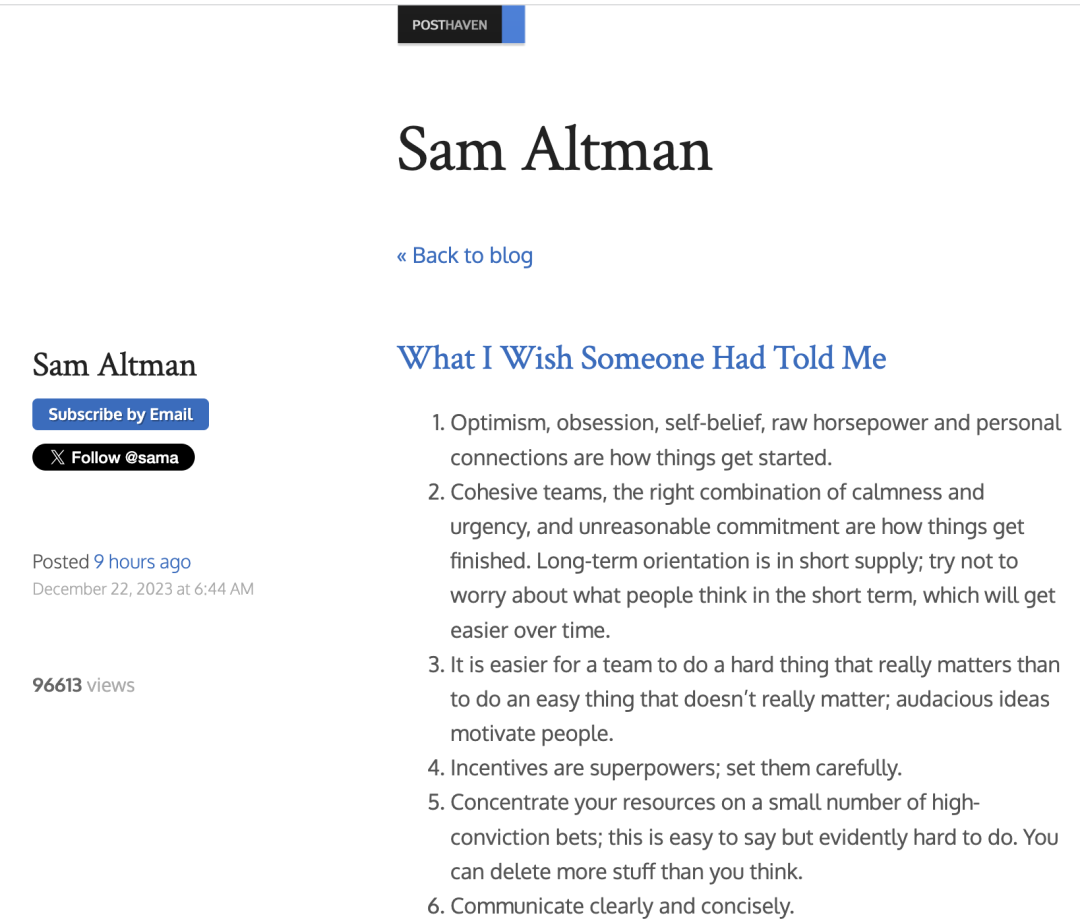Viewport: 1080px width, 921px height.
Task: Subscribe using the Subscribe by Email button
Action: pos(121,414)
